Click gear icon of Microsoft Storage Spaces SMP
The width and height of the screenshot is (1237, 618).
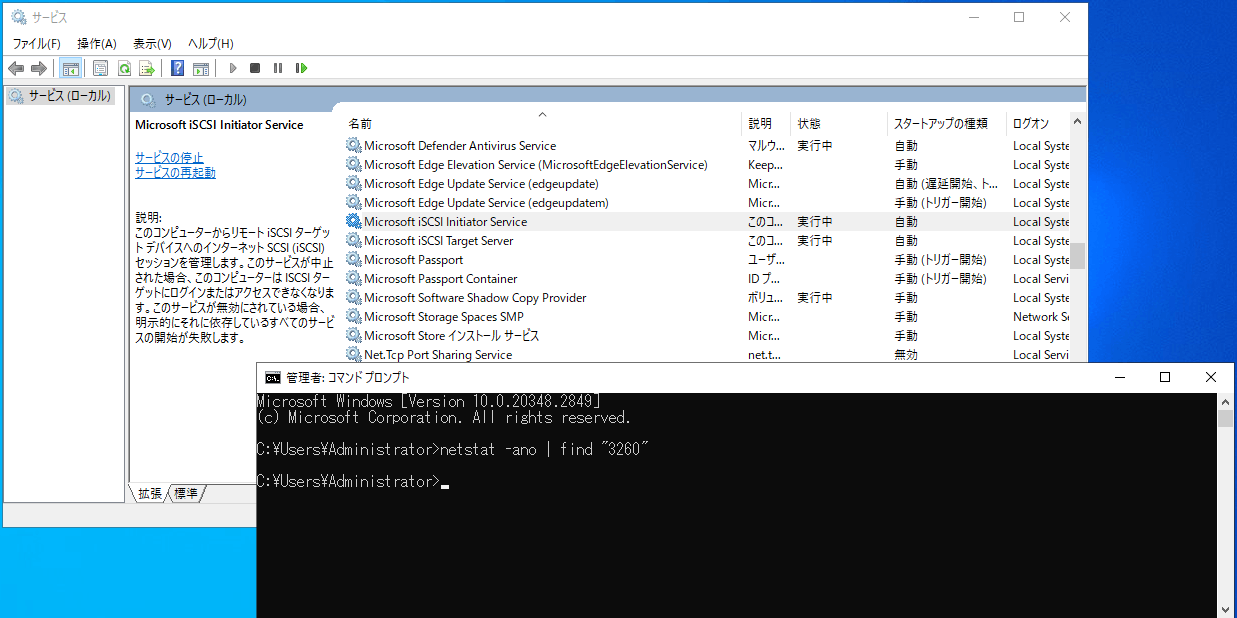(x=353, y=316)
